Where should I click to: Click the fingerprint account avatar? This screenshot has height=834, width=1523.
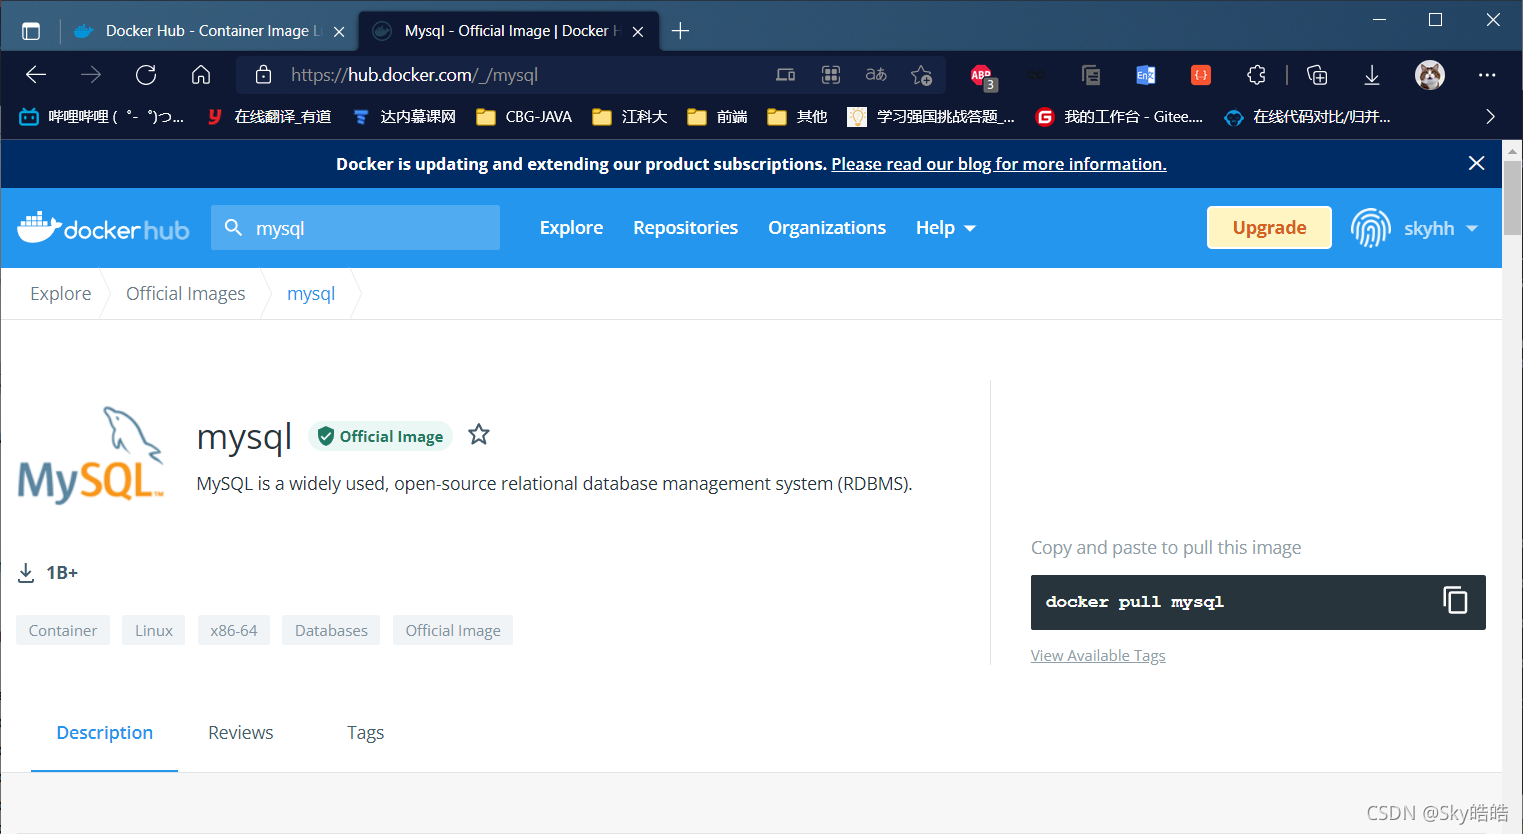[1371, 228]
